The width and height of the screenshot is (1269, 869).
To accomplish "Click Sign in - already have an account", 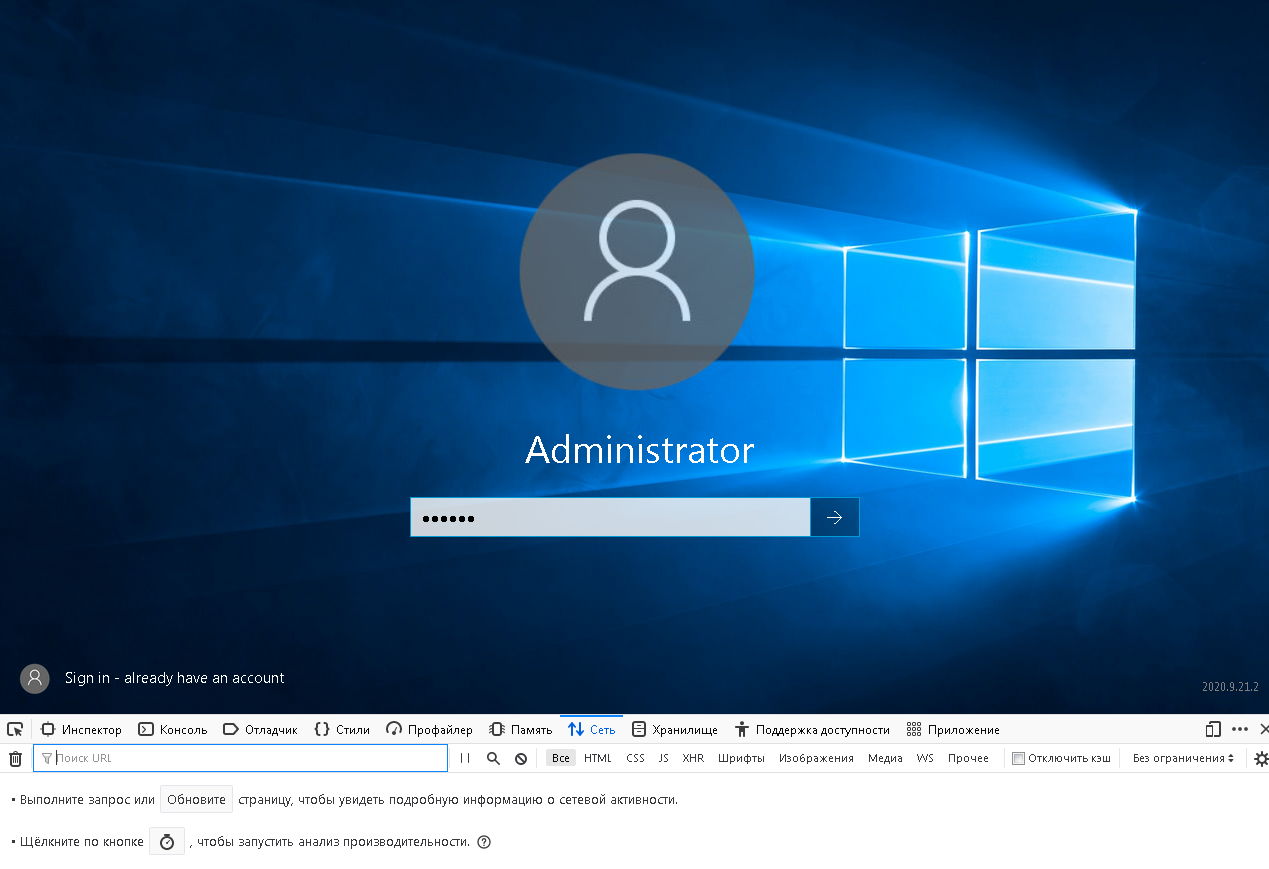I will [175, 678].
